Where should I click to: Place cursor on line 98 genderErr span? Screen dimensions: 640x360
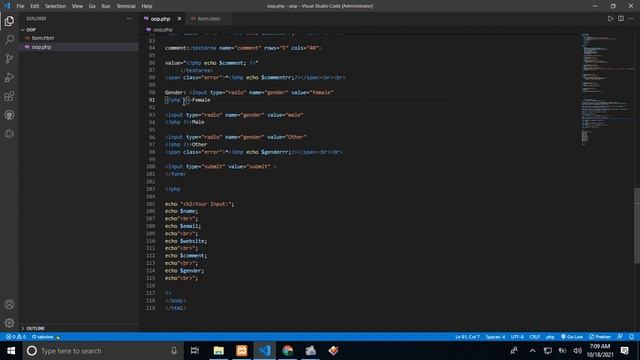pos(253,152)
